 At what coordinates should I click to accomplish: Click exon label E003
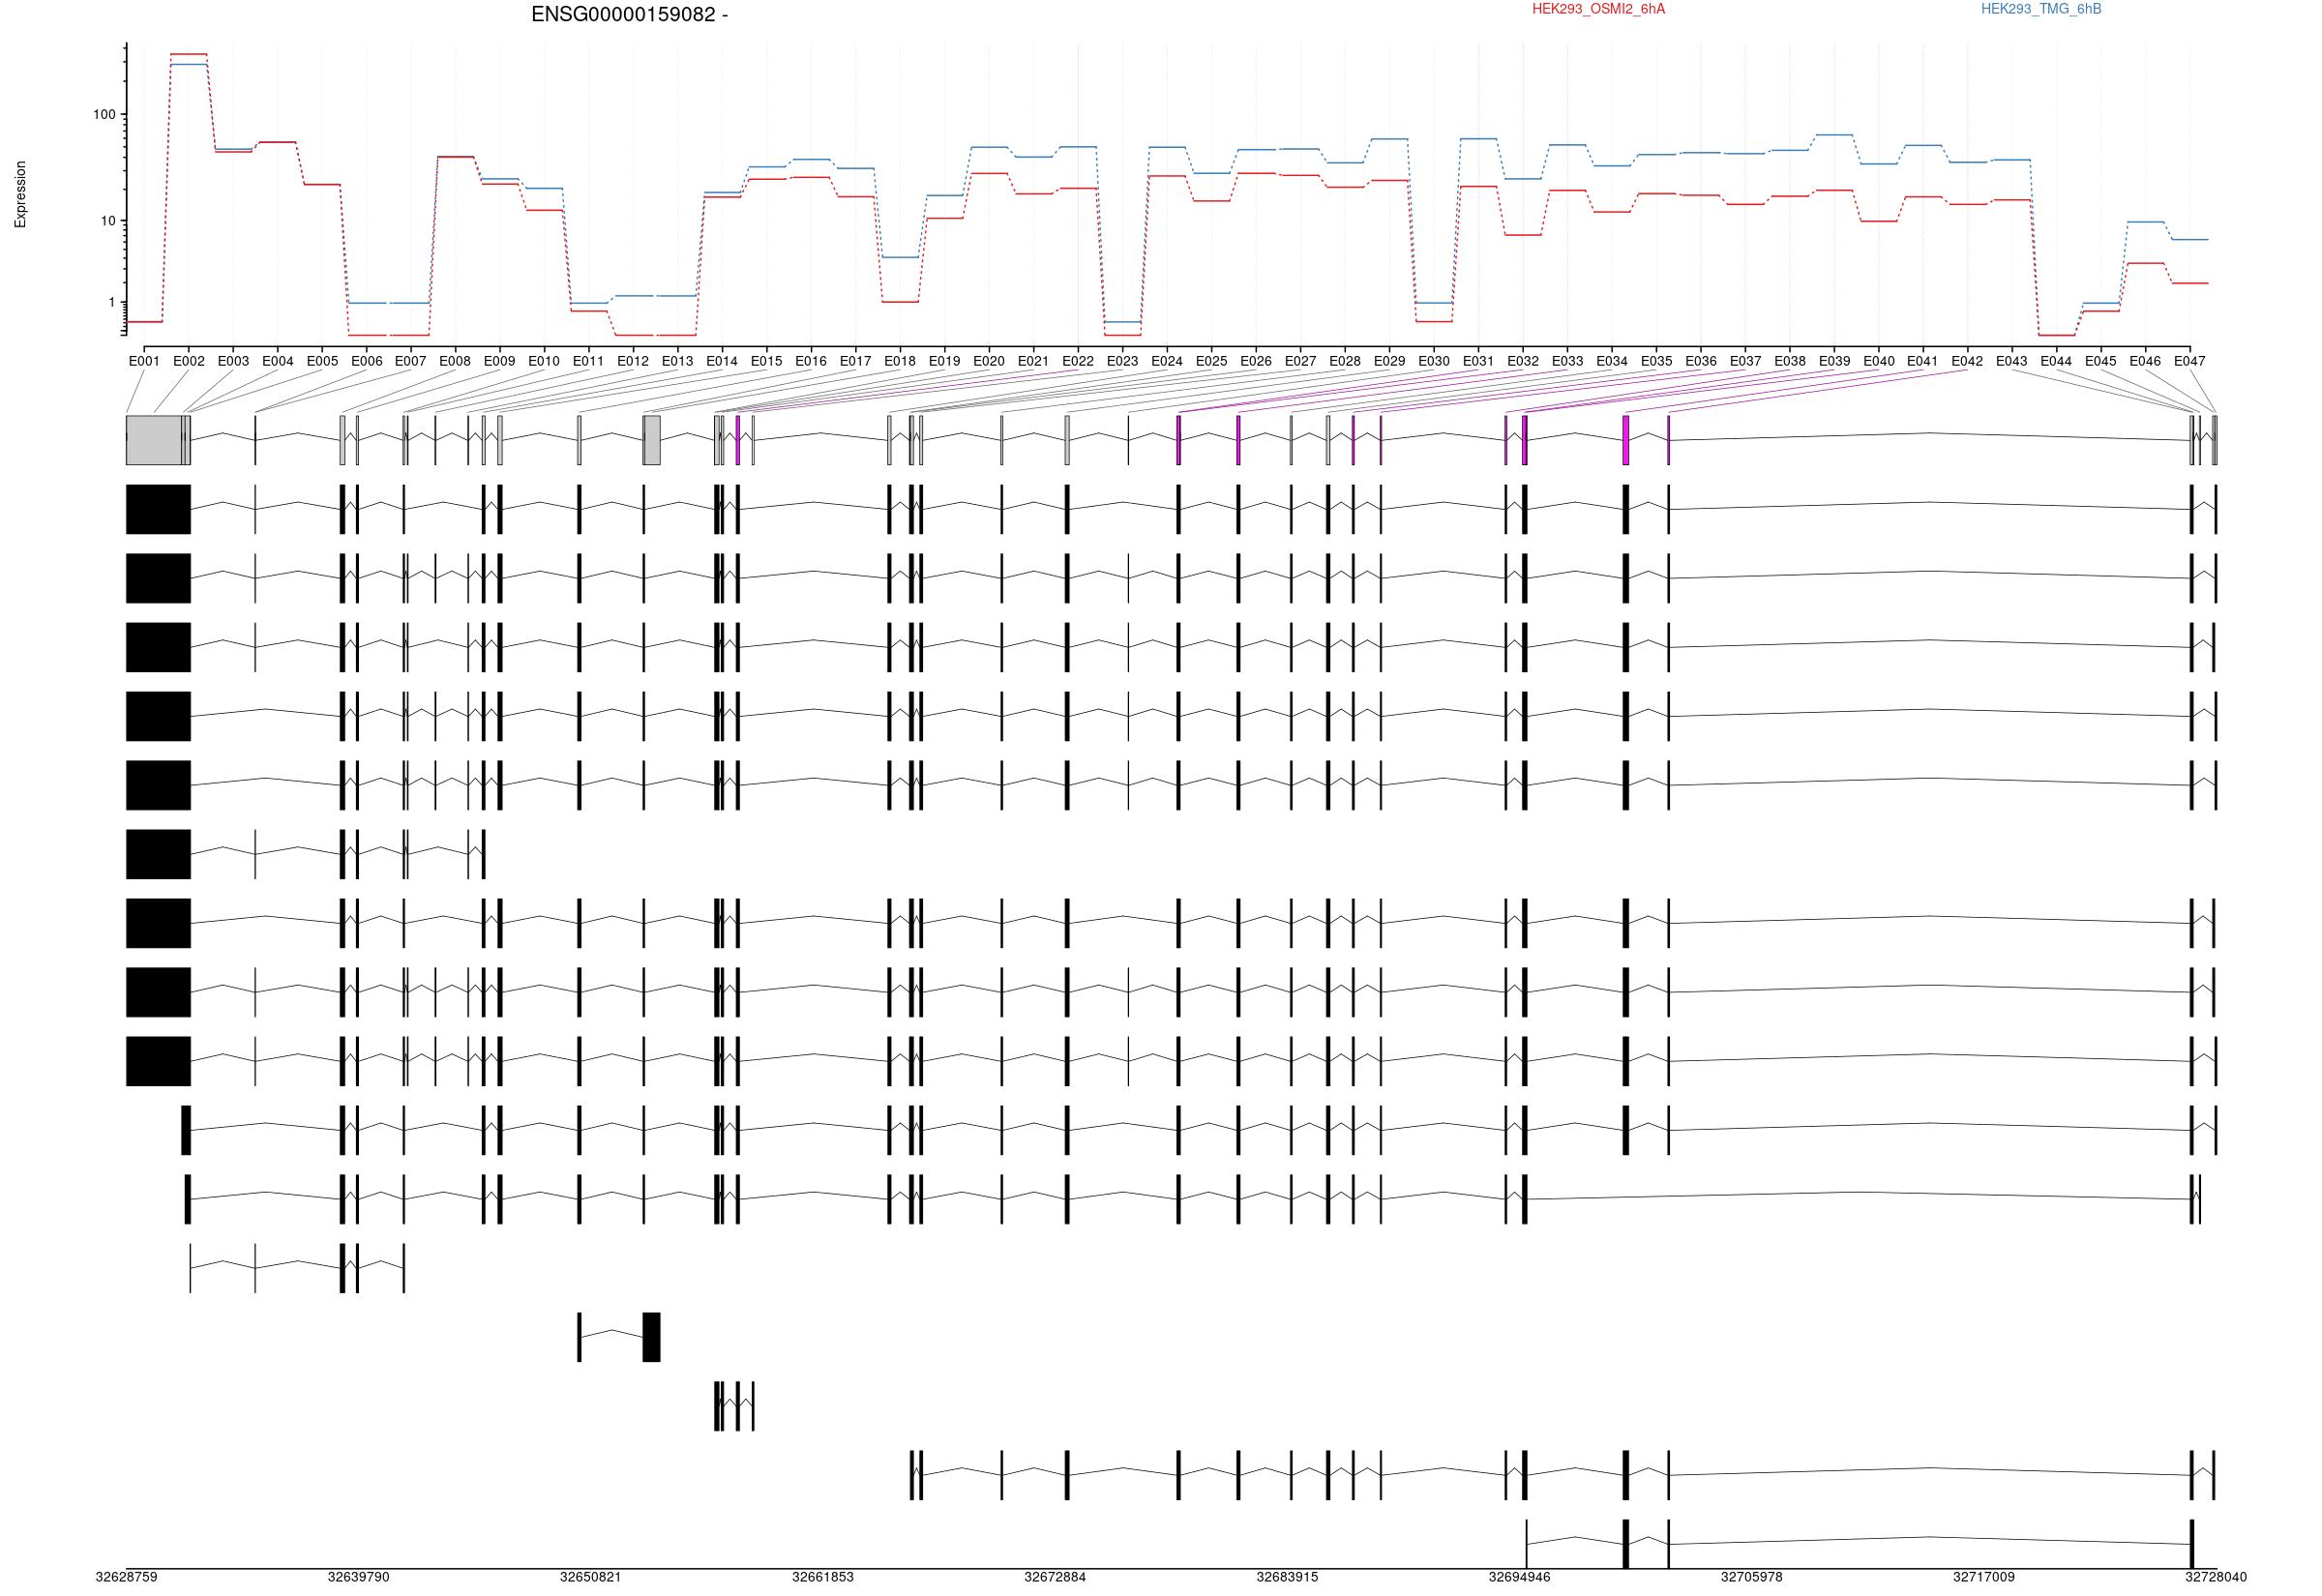(x=233, y=361)
